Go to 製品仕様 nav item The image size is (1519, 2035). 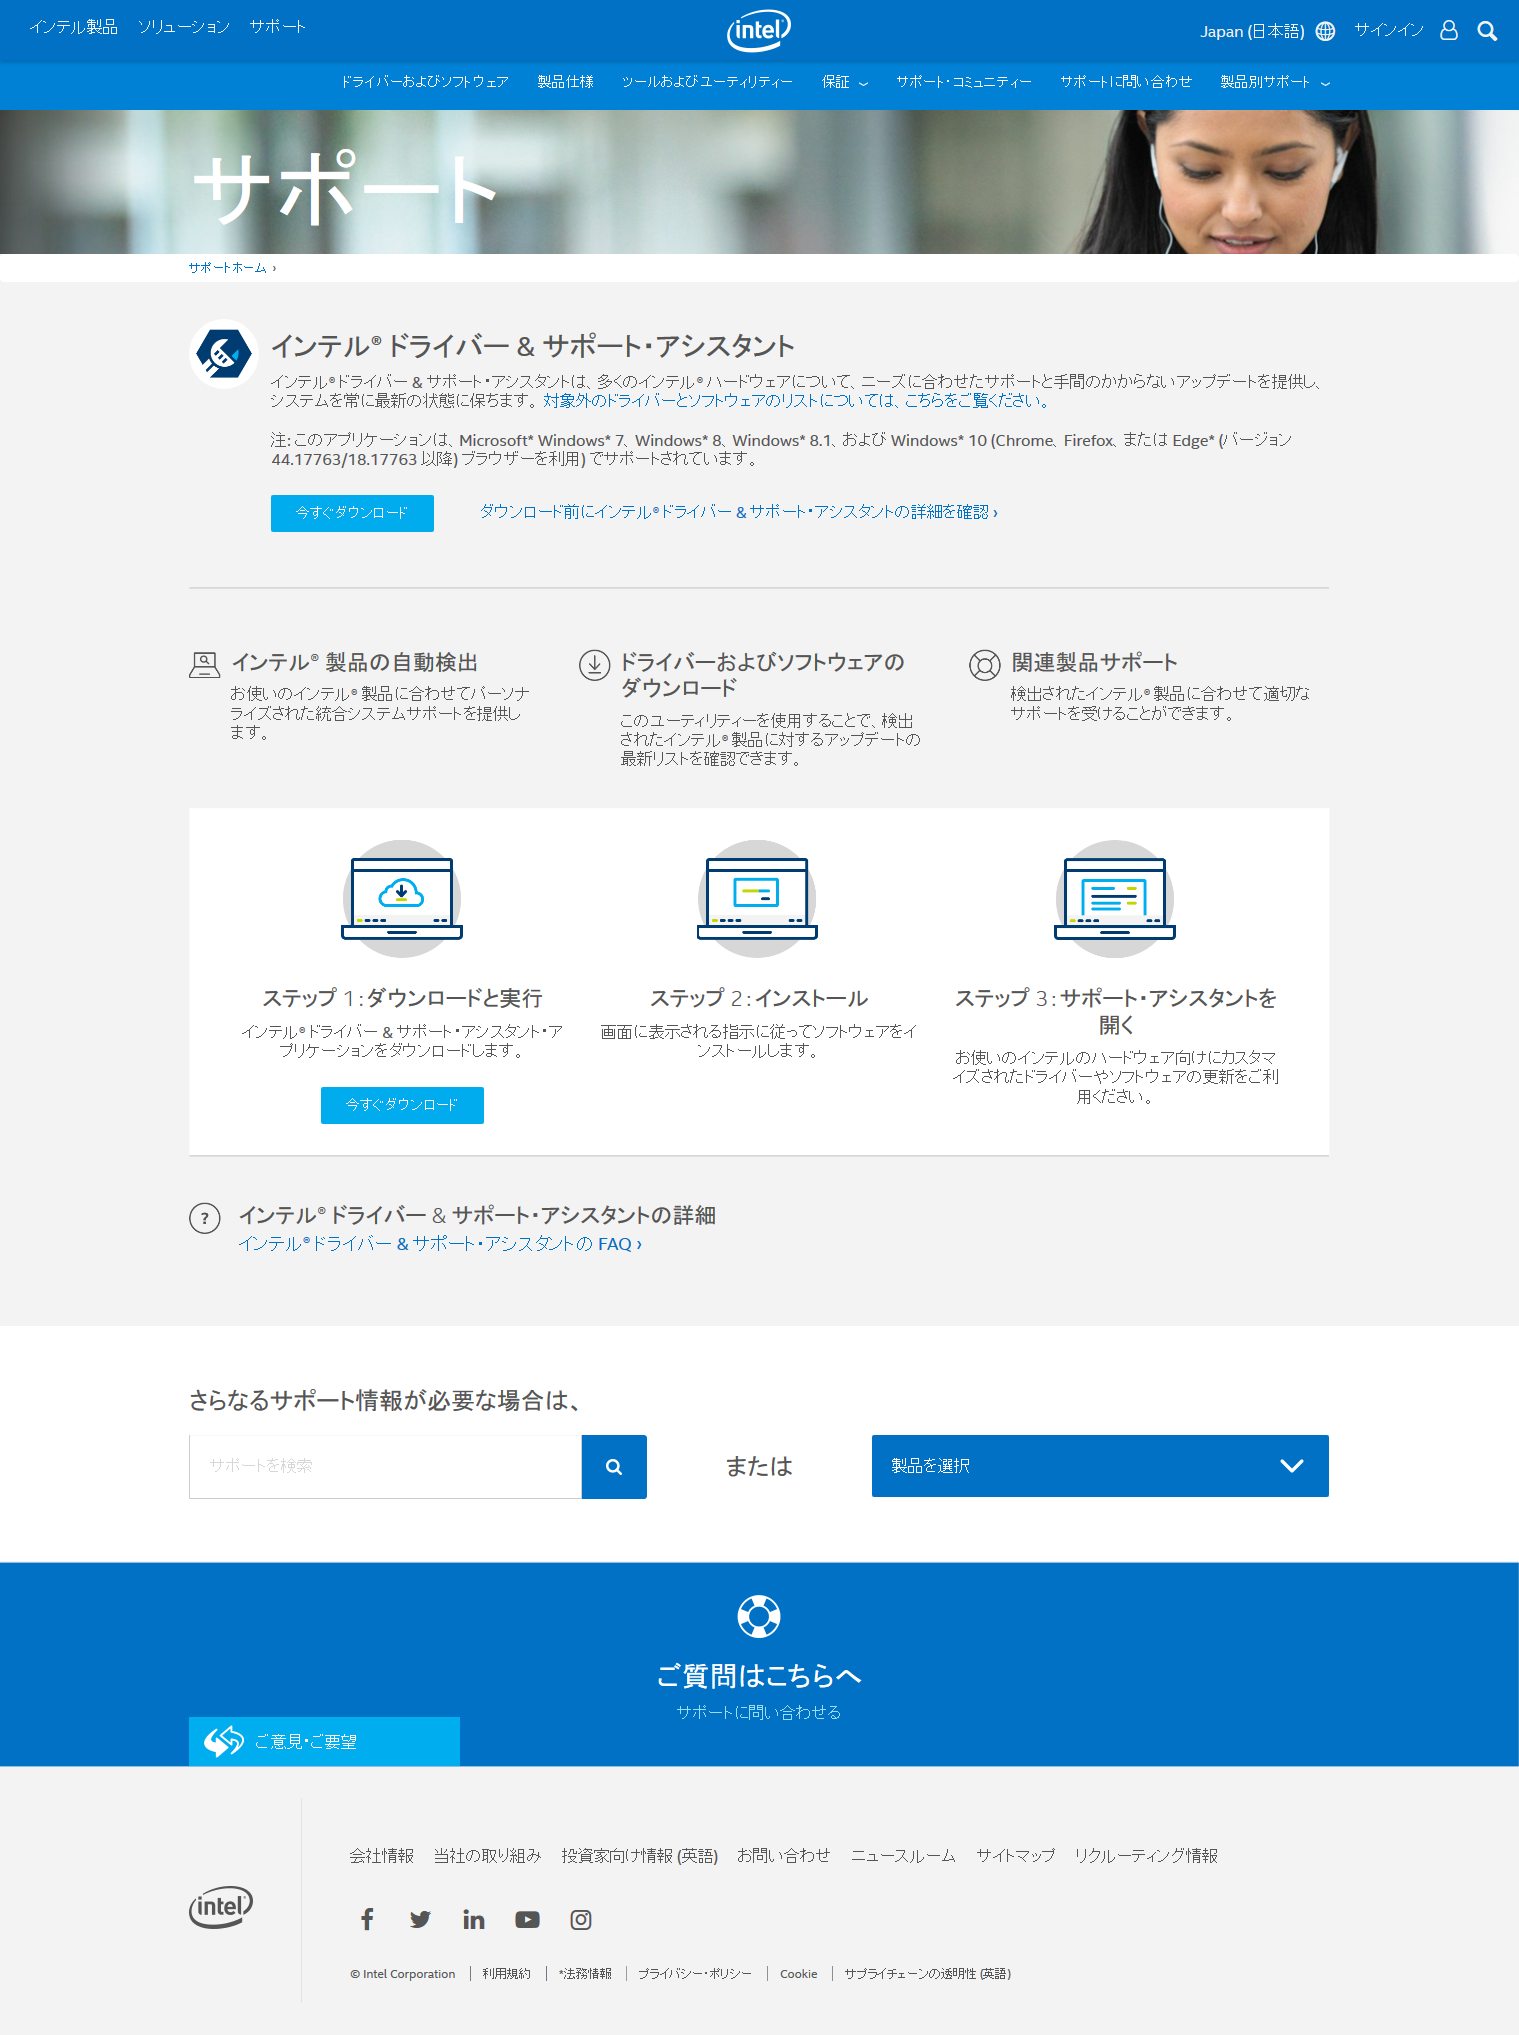[566, 82]
